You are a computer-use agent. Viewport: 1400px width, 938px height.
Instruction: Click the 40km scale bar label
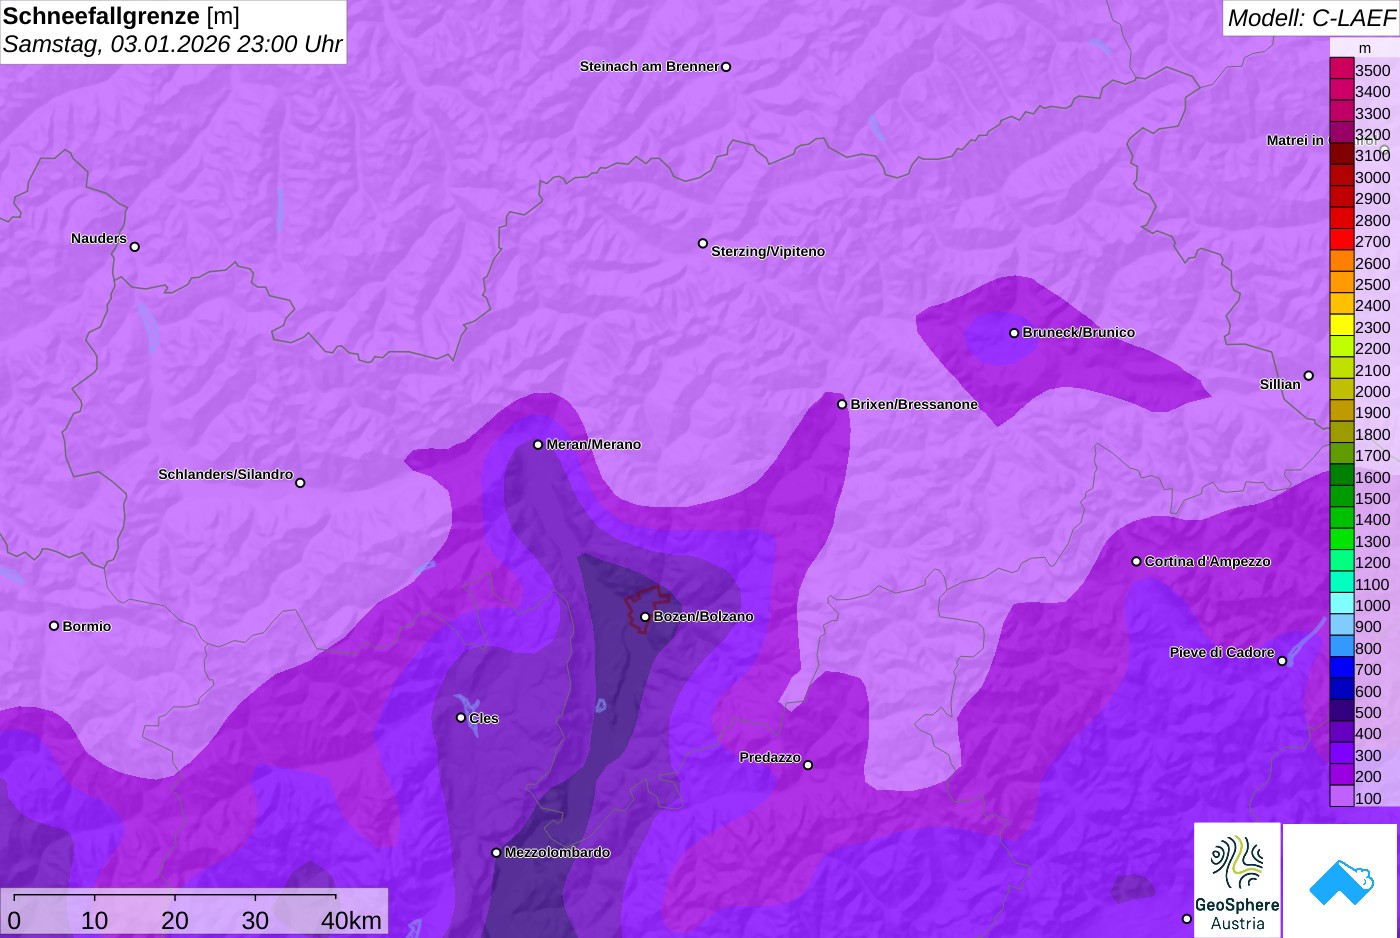tap(351, 920)
